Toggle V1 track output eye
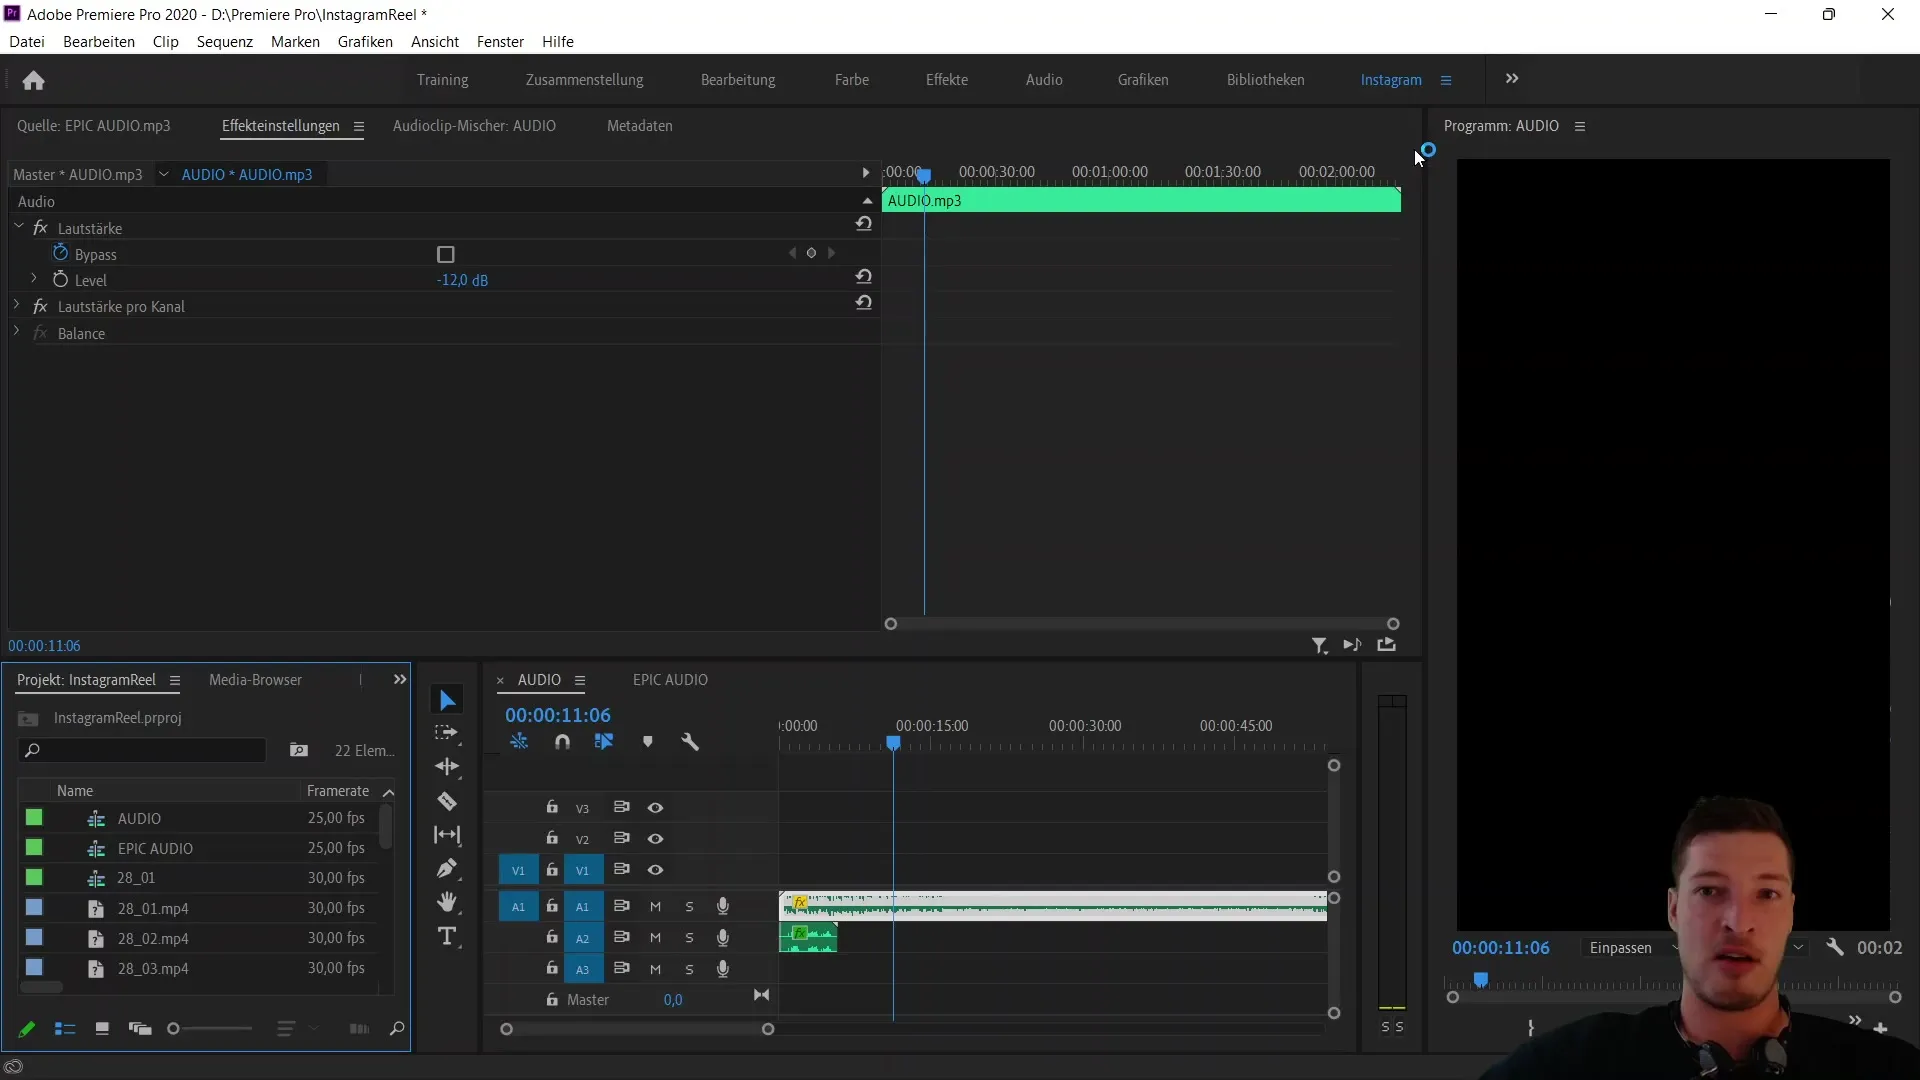The width and height of the screenshot is (1920, 1080). [656, 870]
